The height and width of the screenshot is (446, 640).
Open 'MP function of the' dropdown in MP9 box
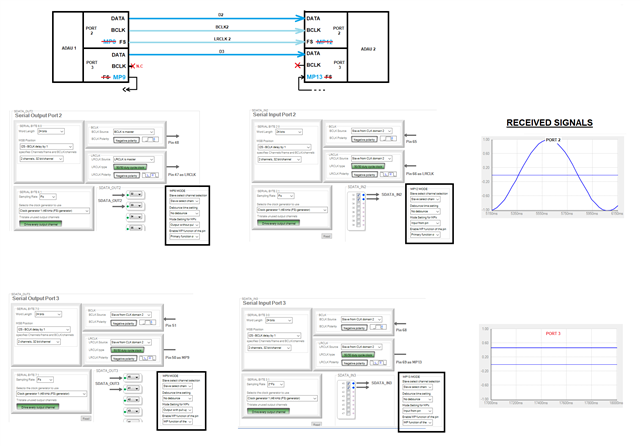[x=178, y=422]
